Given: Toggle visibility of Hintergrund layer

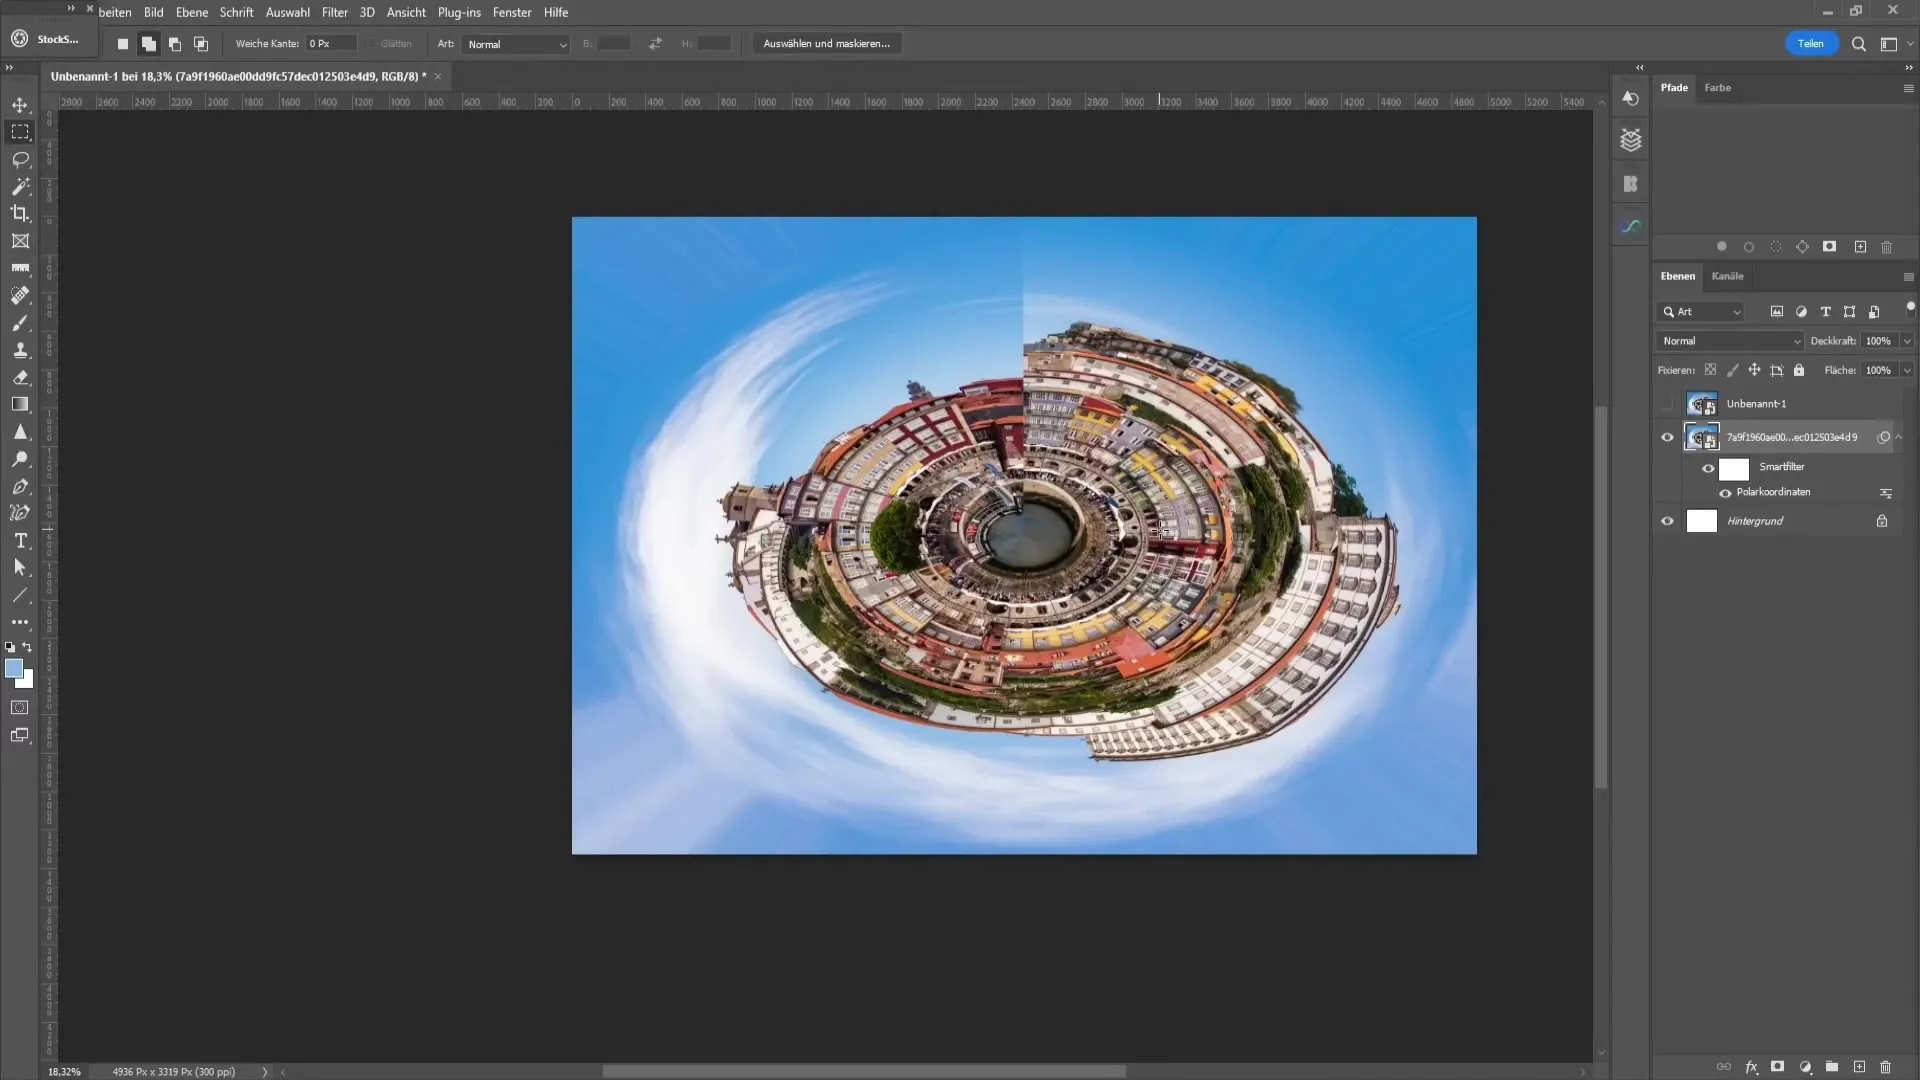Looking at the screenshot, I should [1667, 520].
